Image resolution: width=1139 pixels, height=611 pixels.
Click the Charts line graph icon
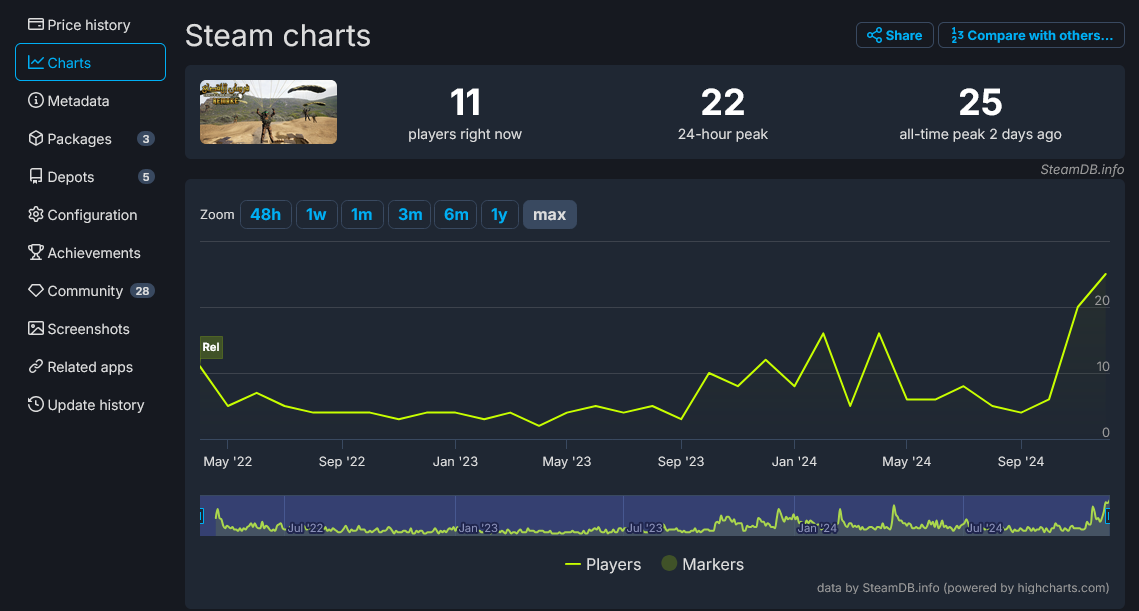click(36, 62)
